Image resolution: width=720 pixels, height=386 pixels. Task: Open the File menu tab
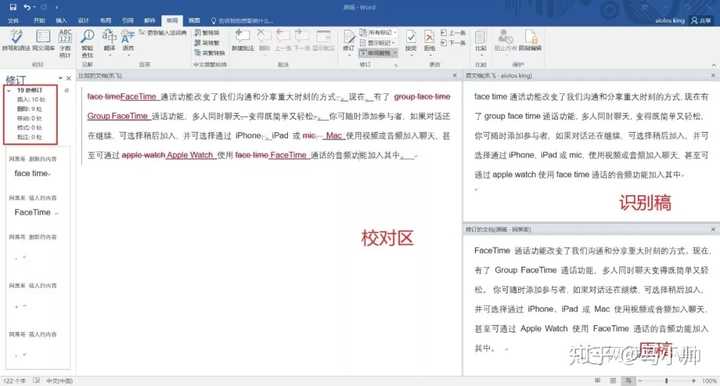pyautogui.click(x=13, y=21)
